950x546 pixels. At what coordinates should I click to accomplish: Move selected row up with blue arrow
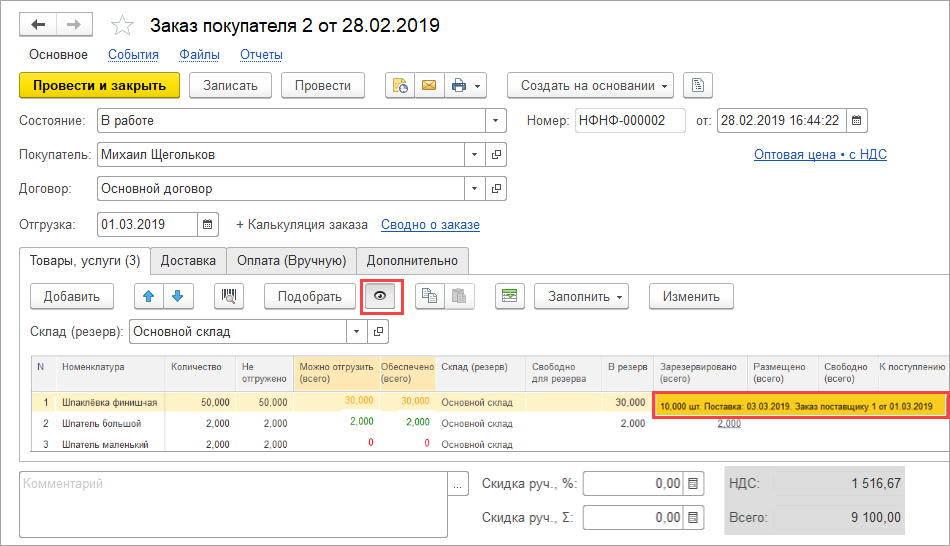pyautogui.click(x=150, y=296)
